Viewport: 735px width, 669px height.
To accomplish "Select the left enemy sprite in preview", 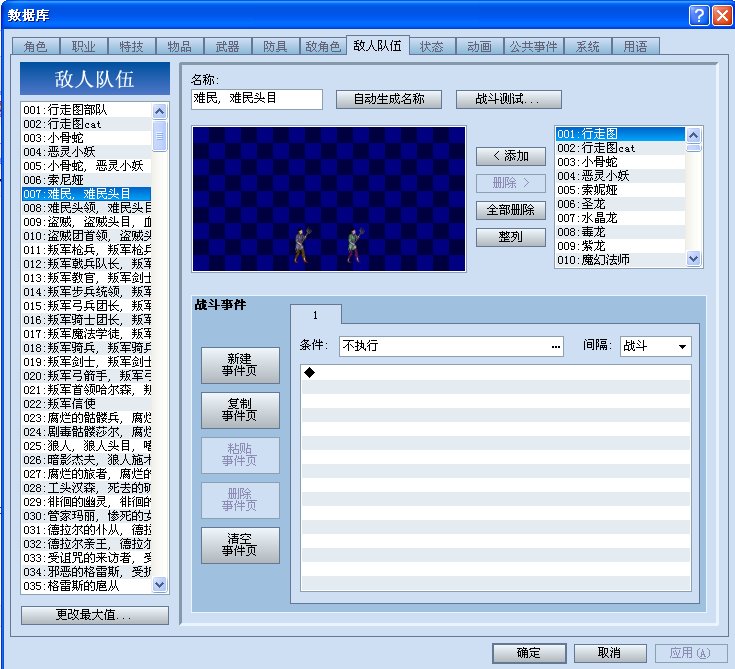I will [302, 245].
